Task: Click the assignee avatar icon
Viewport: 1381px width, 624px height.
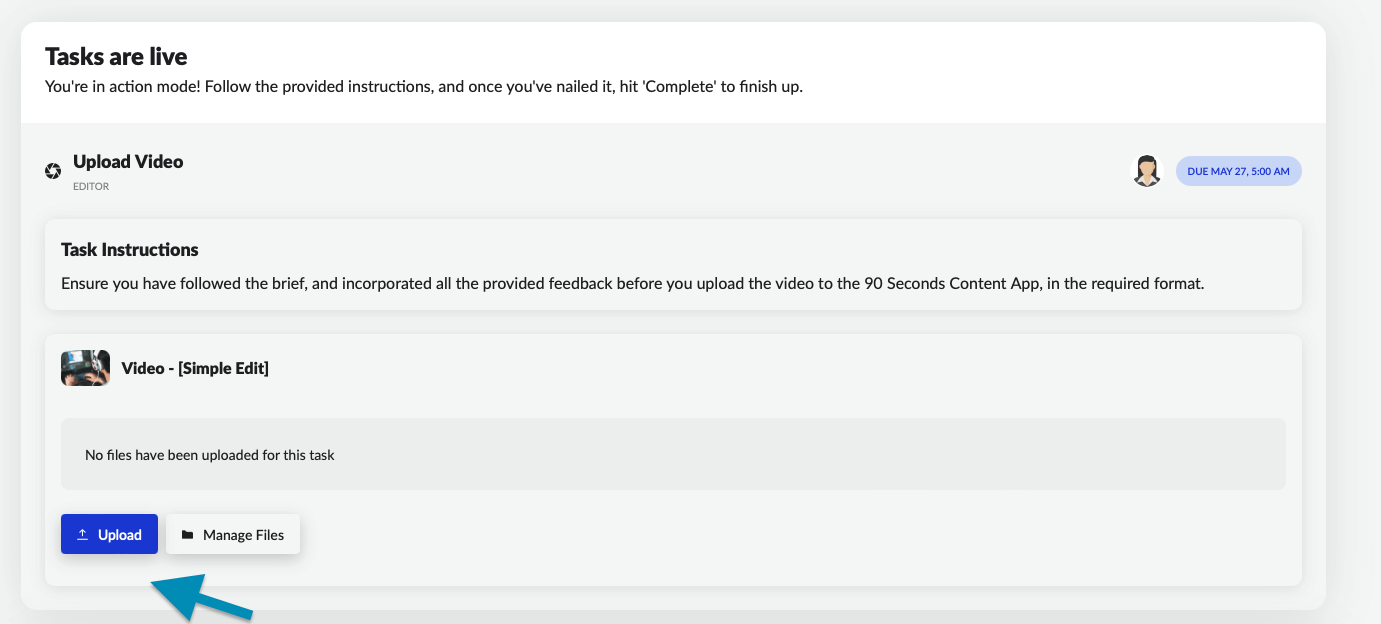Action: (x=1147, y=171)
